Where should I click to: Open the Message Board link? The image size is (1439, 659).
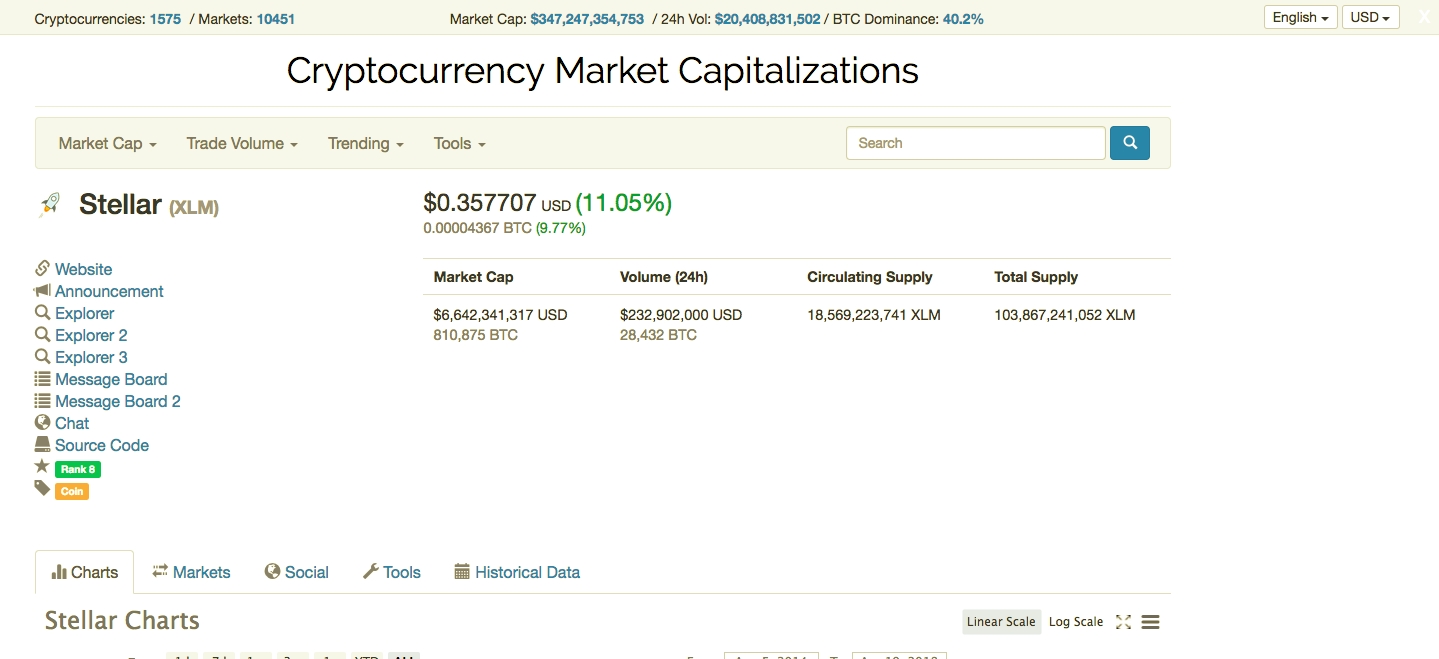click(111, 379)
